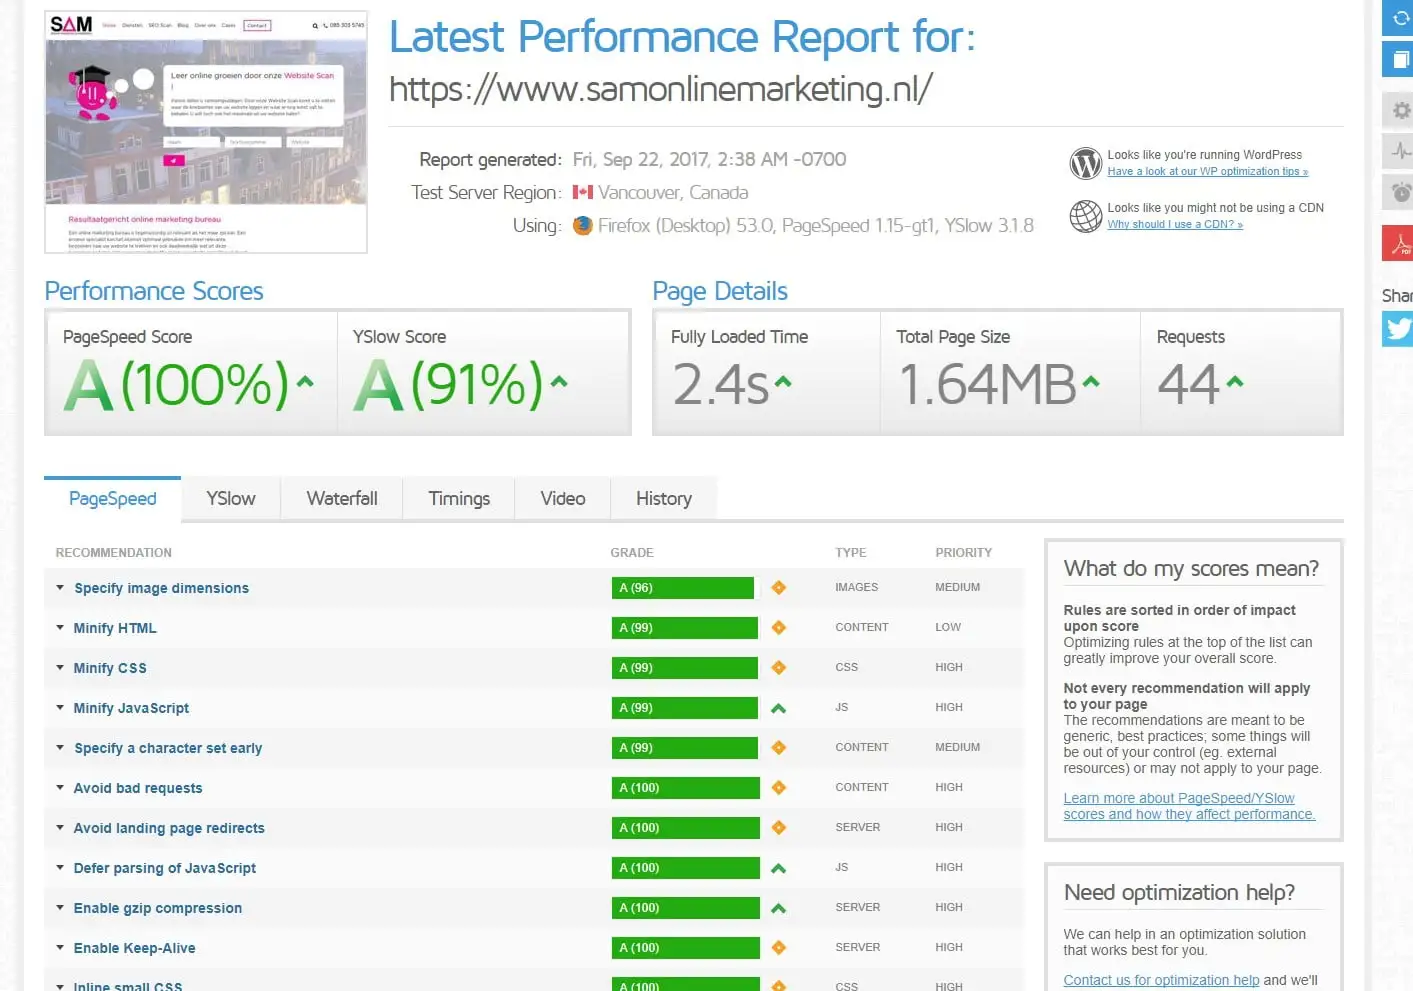Screen dimensions: 1413x991
Task: Expand Specify image dimensions with its triangle
Action: (x=60, y=588)
